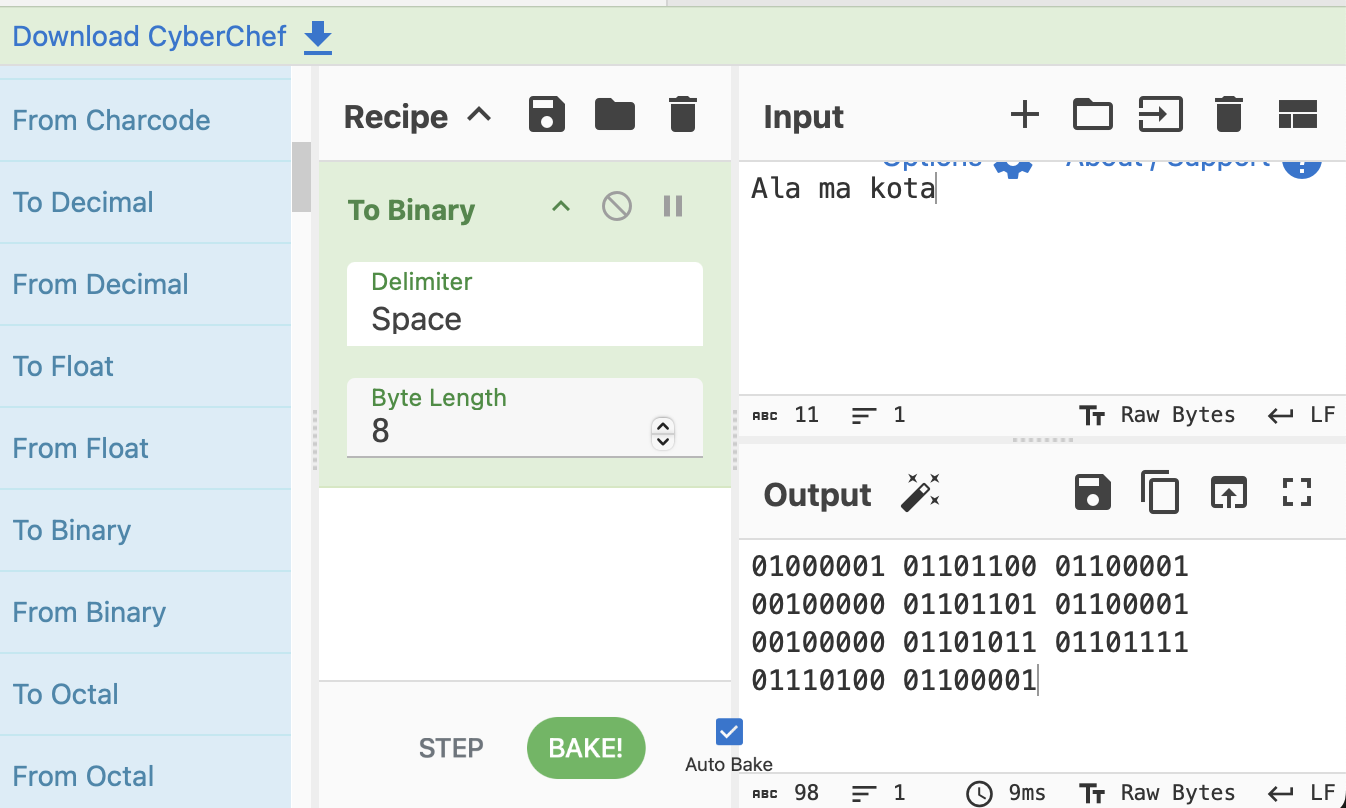Viewport: 1346px width, 808px height.
Task: Reset pane layout icon
Action: click(1297, 115)
